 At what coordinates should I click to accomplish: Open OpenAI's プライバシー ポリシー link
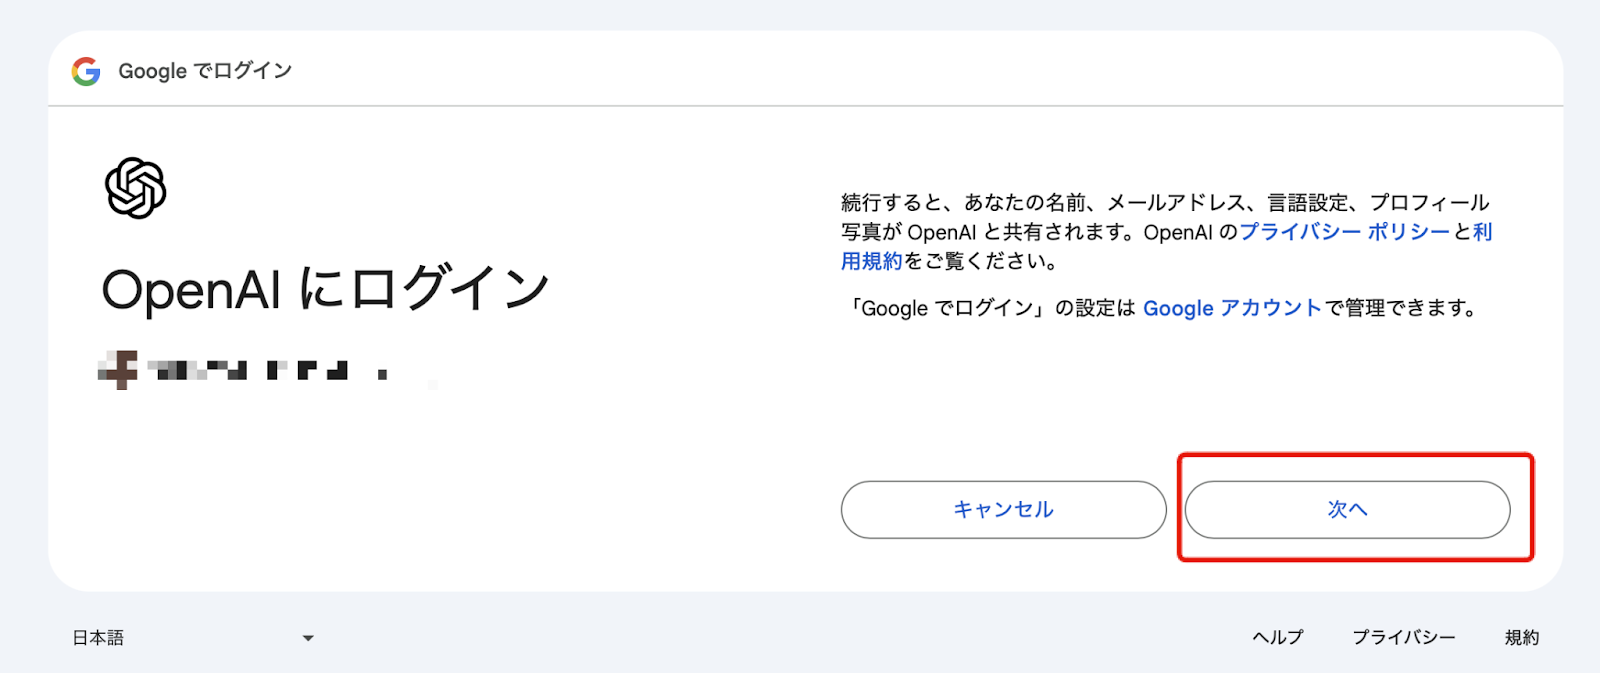click(1344, 232)
